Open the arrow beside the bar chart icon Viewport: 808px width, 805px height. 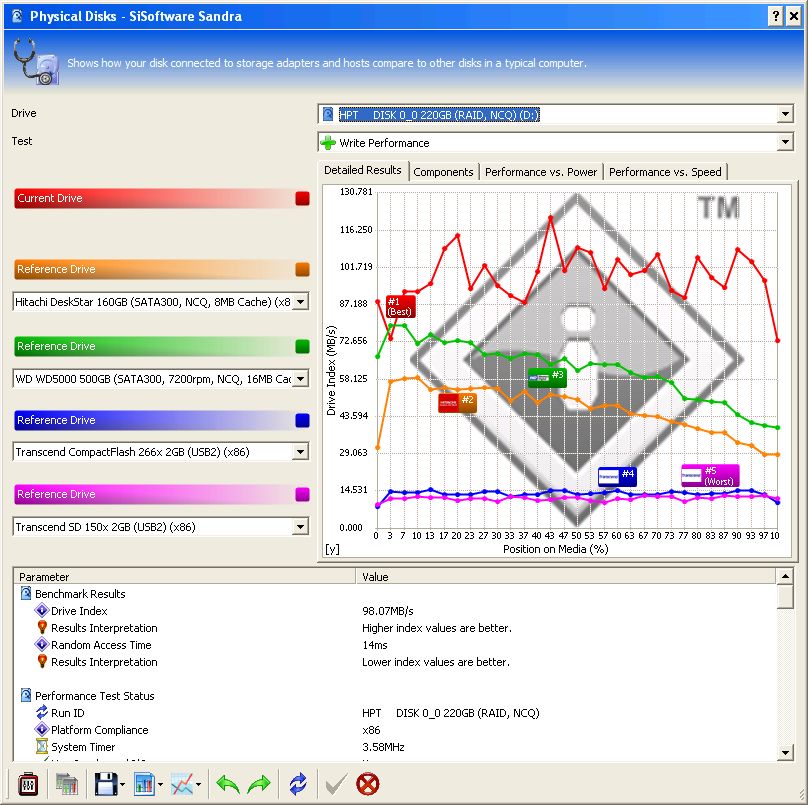[160, 785]
